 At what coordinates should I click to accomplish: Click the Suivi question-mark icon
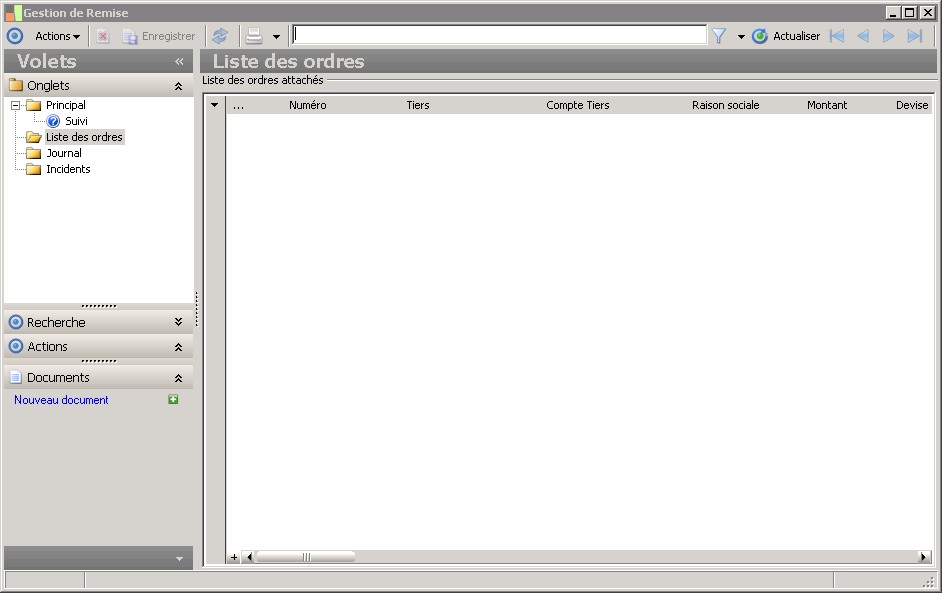tap(53, 121)
